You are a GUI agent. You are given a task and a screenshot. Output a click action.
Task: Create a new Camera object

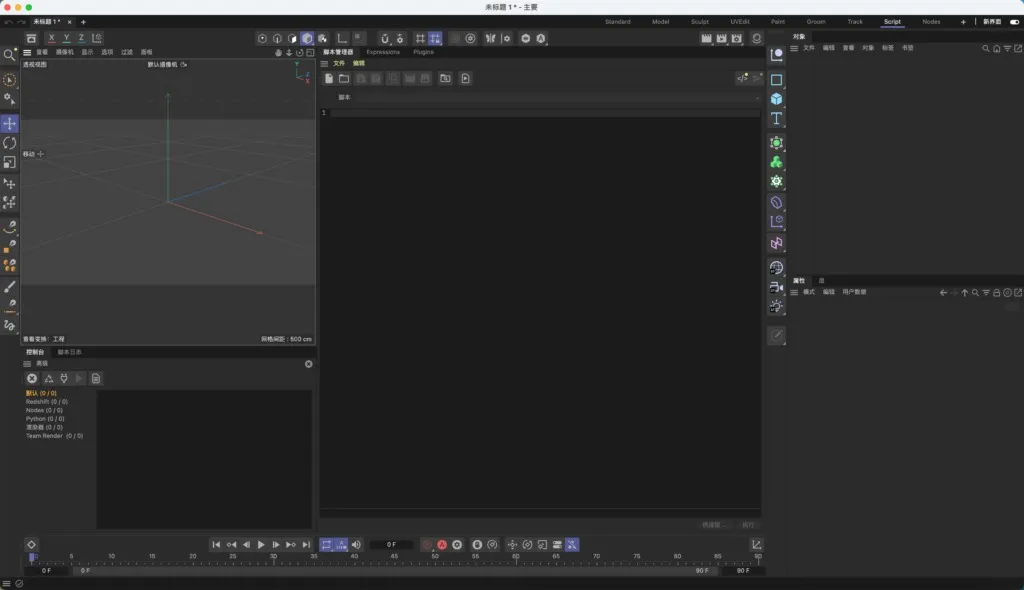[776, 286]
